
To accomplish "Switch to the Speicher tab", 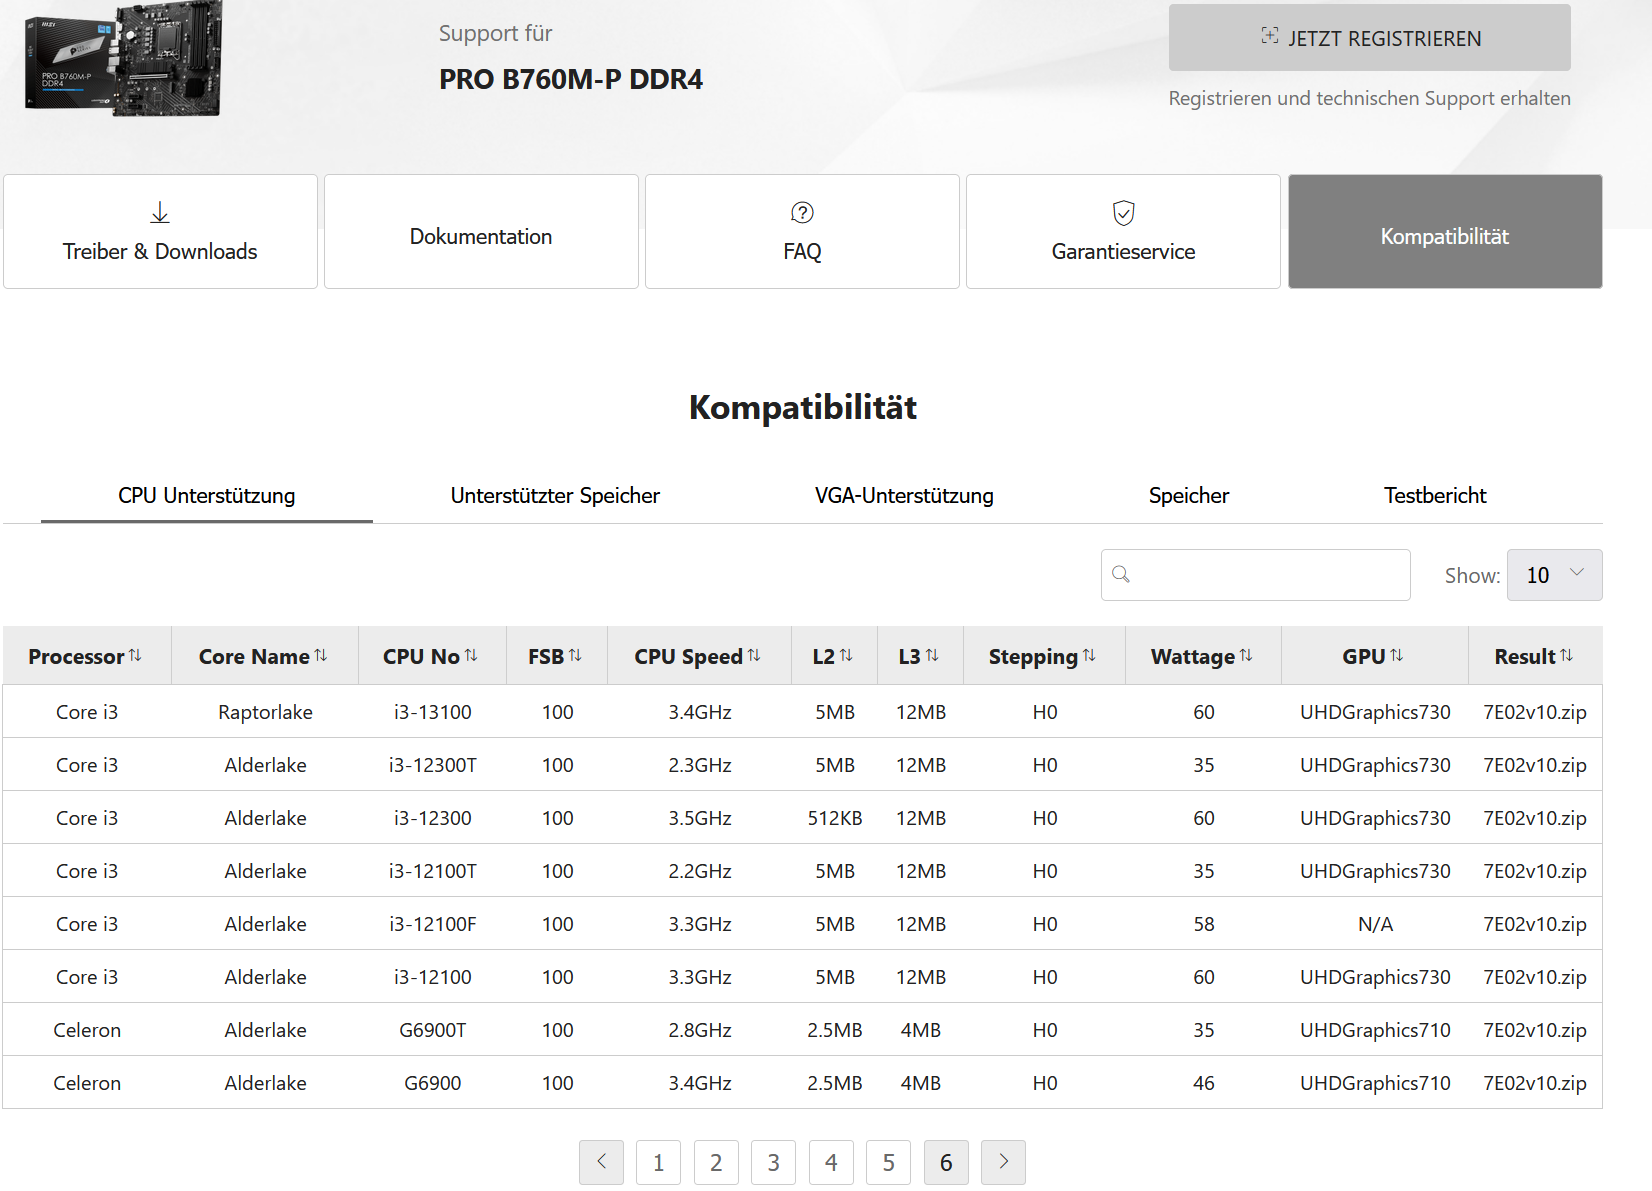I will click(1189, 496).
